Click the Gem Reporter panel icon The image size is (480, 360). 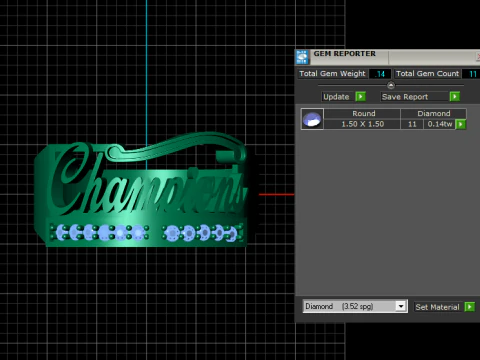tap(302, 57)
